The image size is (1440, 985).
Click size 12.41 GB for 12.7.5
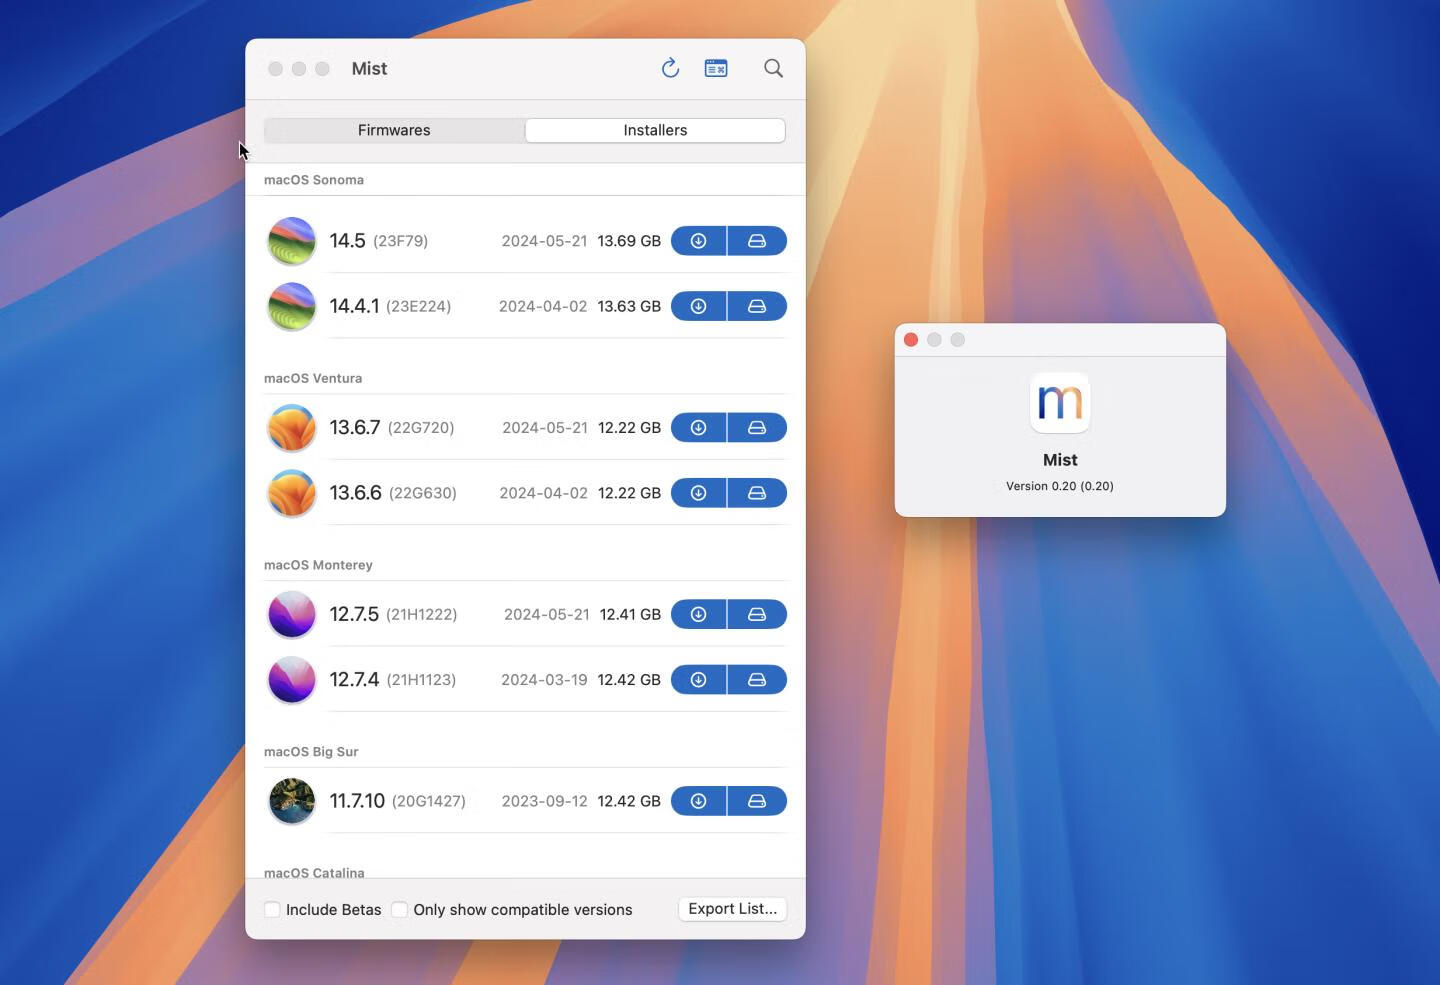[630, 614]
